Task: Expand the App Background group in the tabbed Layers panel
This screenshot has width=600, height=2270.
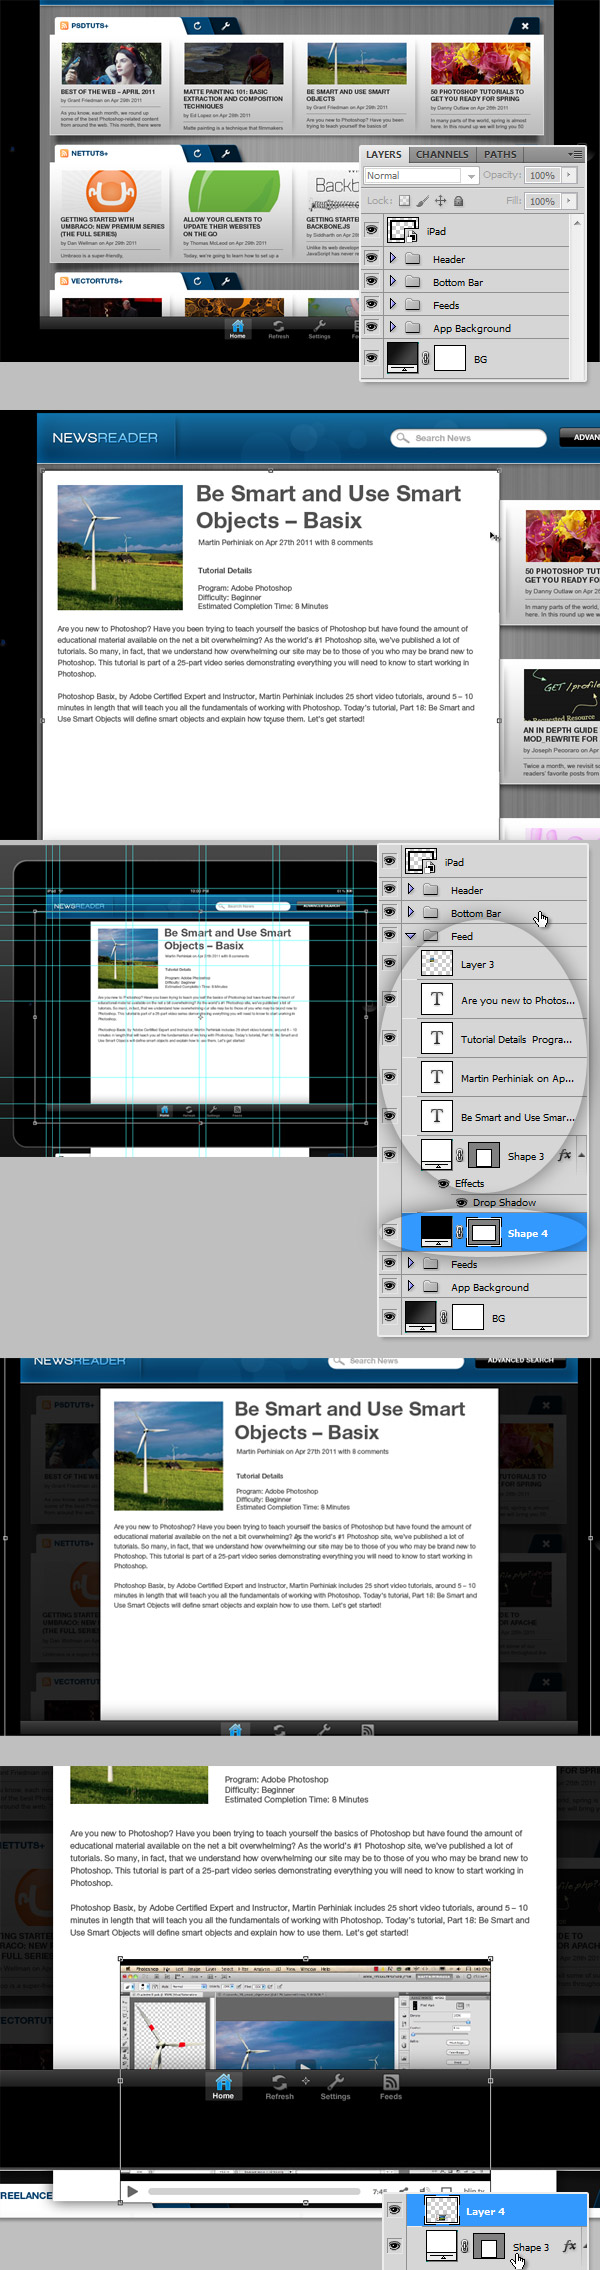Action: [393, 327]
